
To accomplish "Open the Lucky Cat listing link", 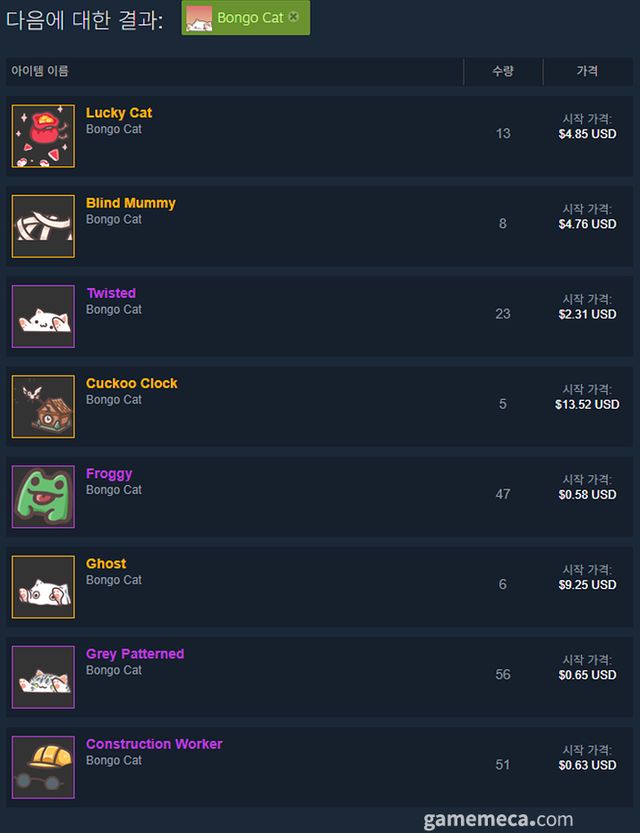I will 119,113.
